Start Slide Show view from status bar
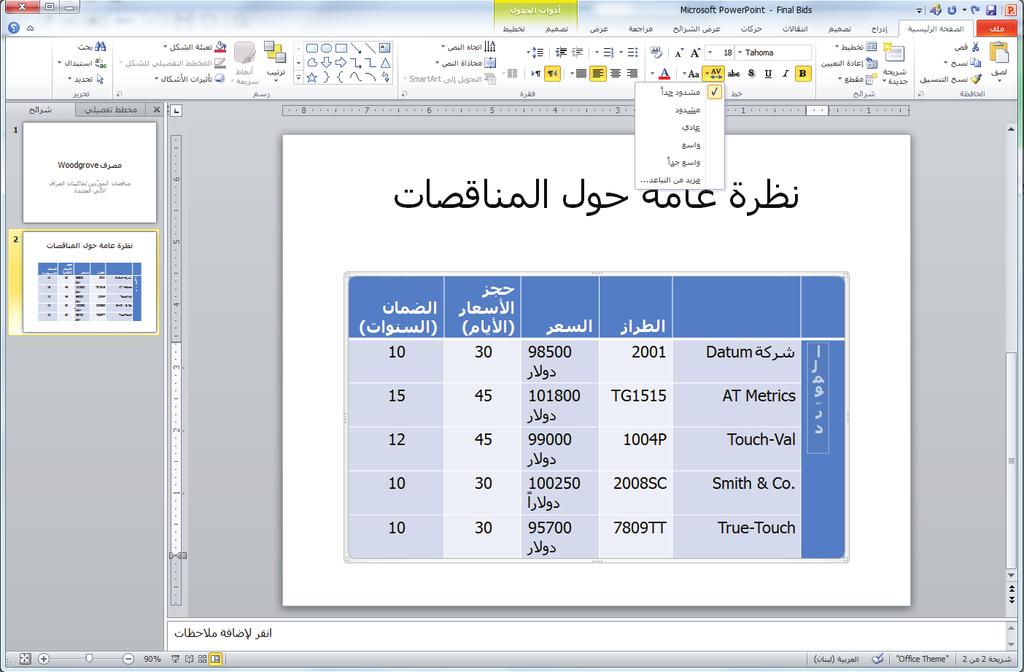 (175, 659)
